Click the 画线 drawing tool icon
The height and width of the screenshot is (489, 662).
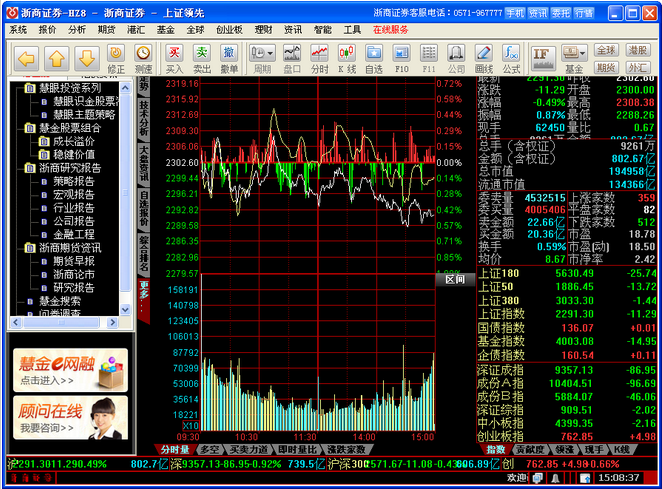[484, 57]
